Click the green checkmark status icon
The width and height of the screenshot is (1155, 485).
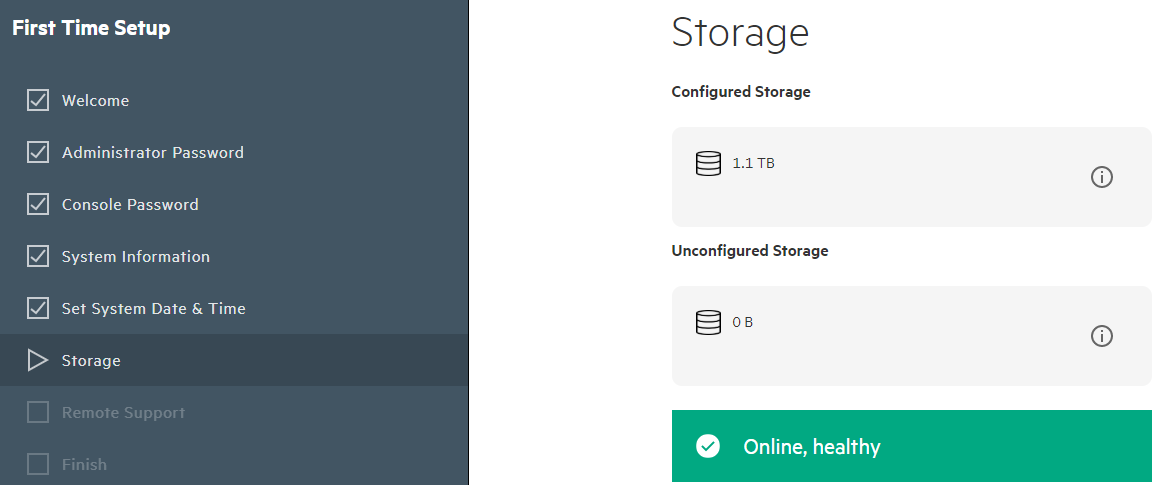[x=708, y=446]
